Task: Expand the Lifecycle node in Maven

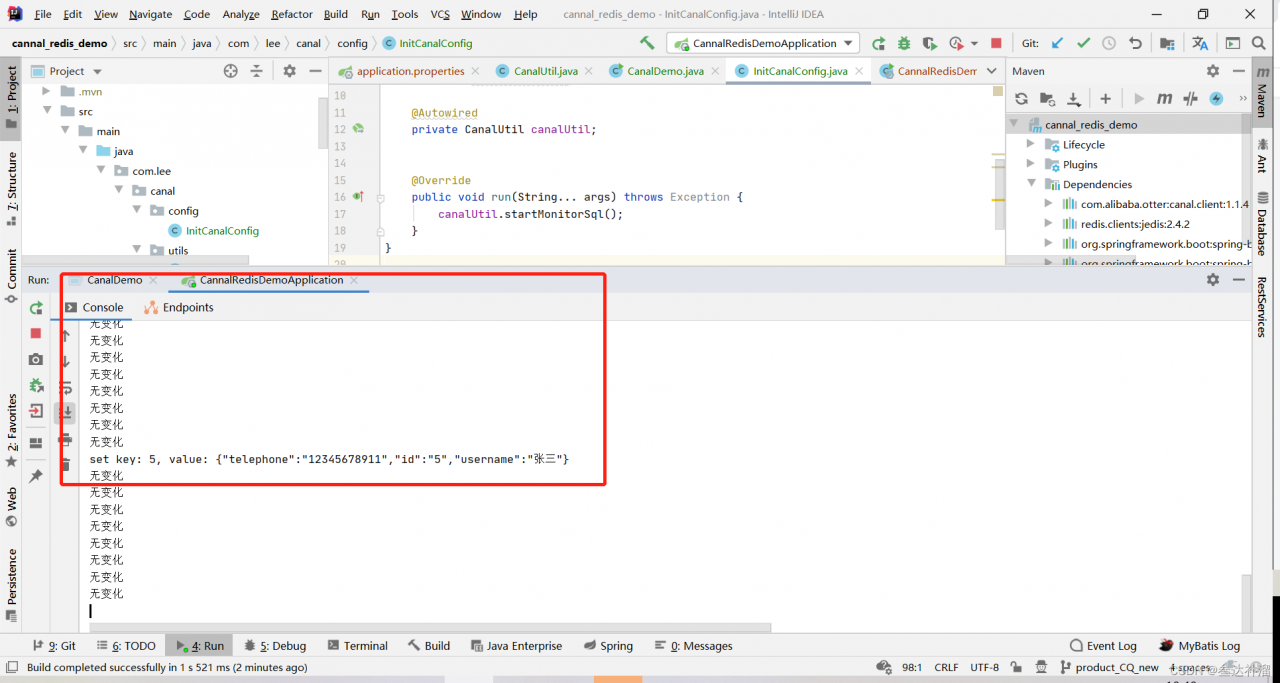Action: click(x=1031, y=144)
